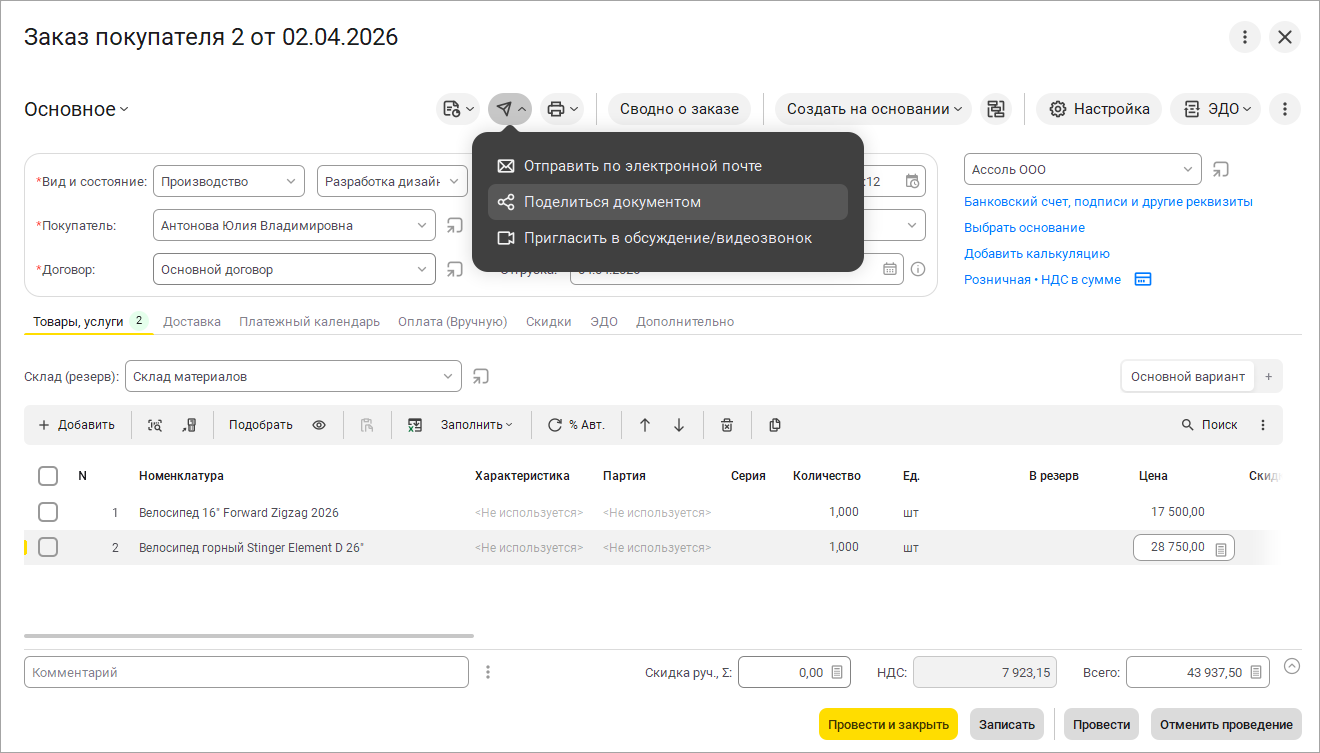Choose Поделиться документом from the menu
Image resolution: width=1320 pixels, height=753 pixels.
[x=668, y=202]
